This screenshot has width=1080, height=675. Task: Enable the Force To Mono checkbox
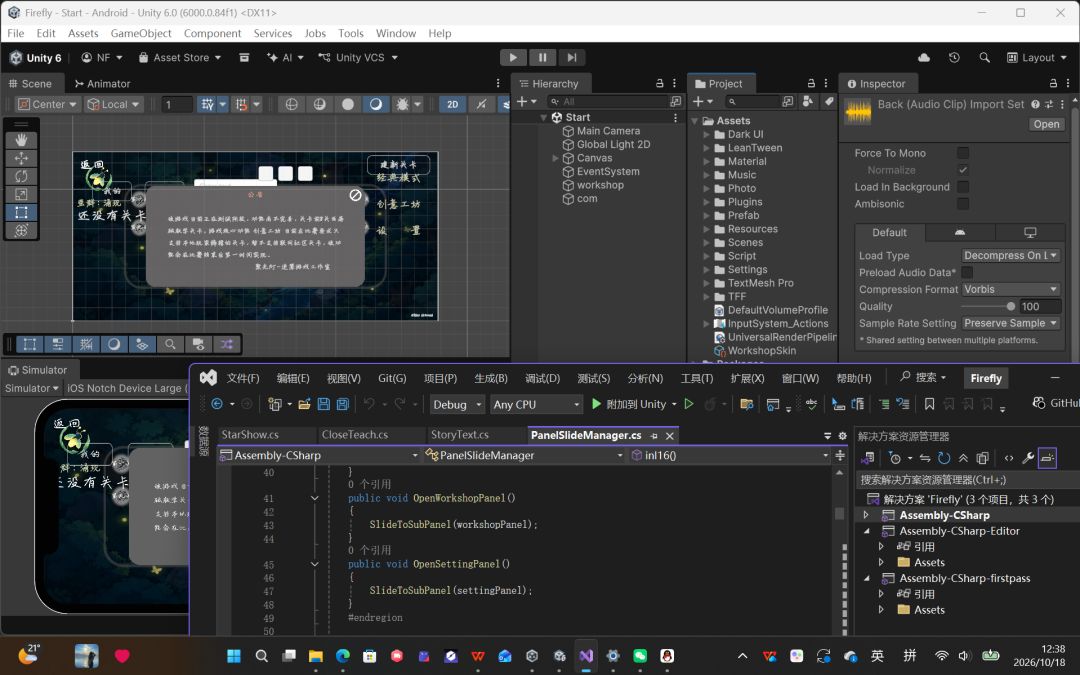[x=963, y=153]
